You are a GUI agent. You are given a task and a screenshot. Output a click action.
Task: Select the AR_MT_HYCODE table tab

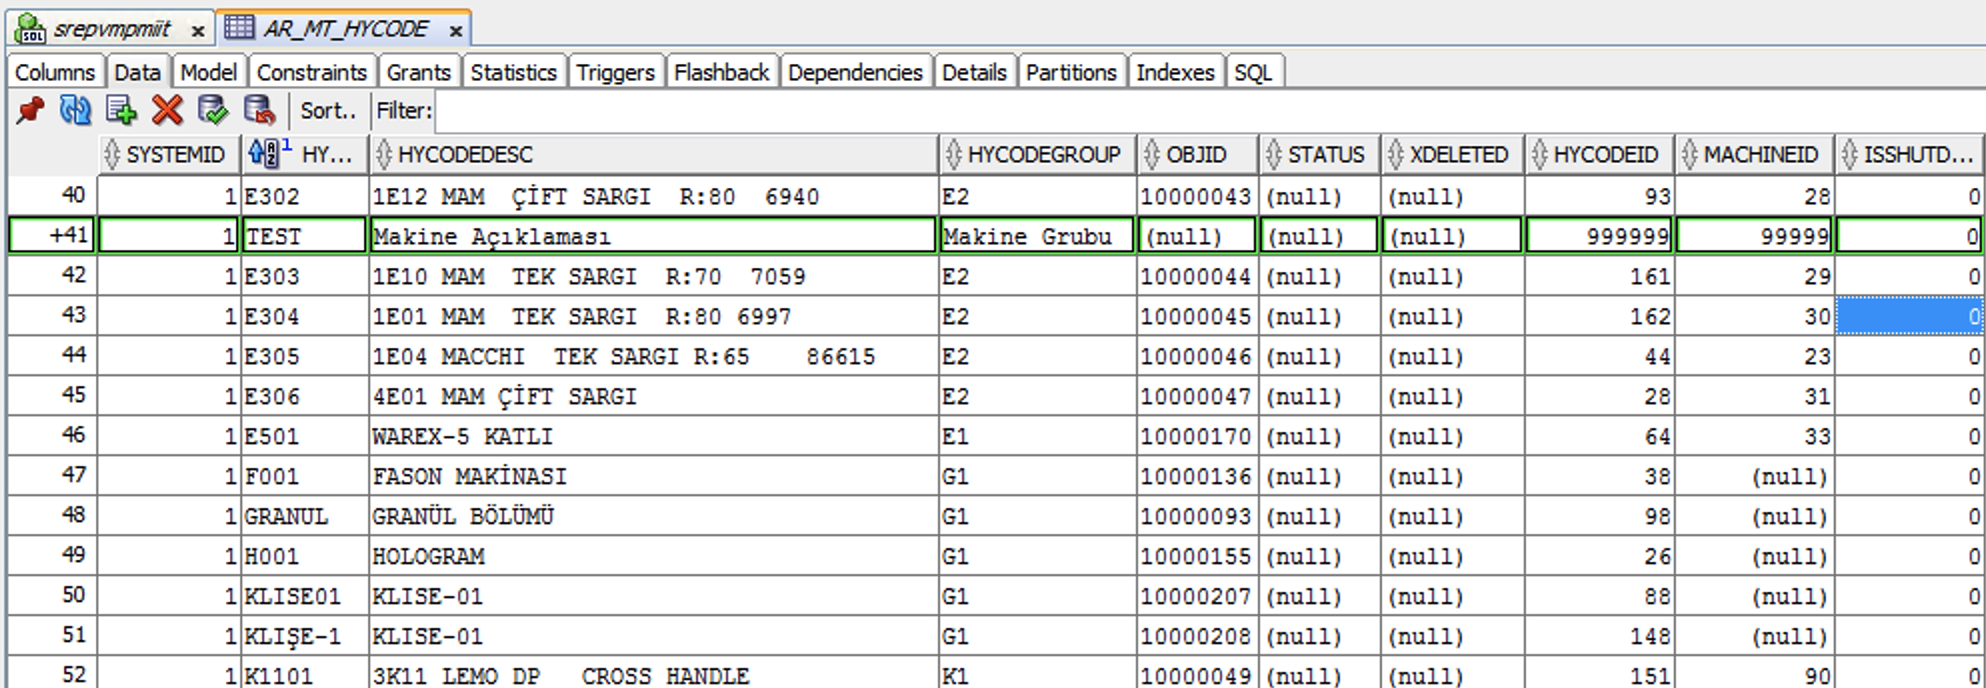345,29
